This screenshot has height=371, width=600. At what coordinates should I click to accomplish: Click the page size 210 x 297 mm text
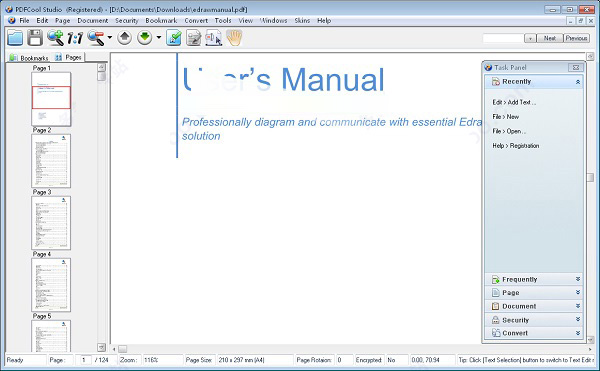pos(241,360)
